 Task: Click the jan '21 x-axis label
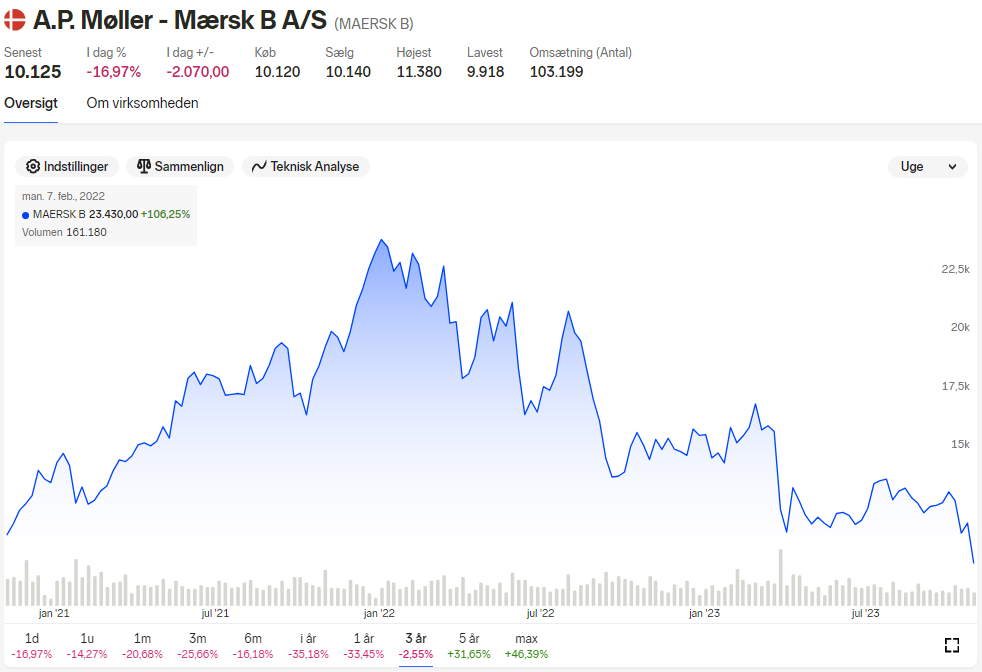54,613
